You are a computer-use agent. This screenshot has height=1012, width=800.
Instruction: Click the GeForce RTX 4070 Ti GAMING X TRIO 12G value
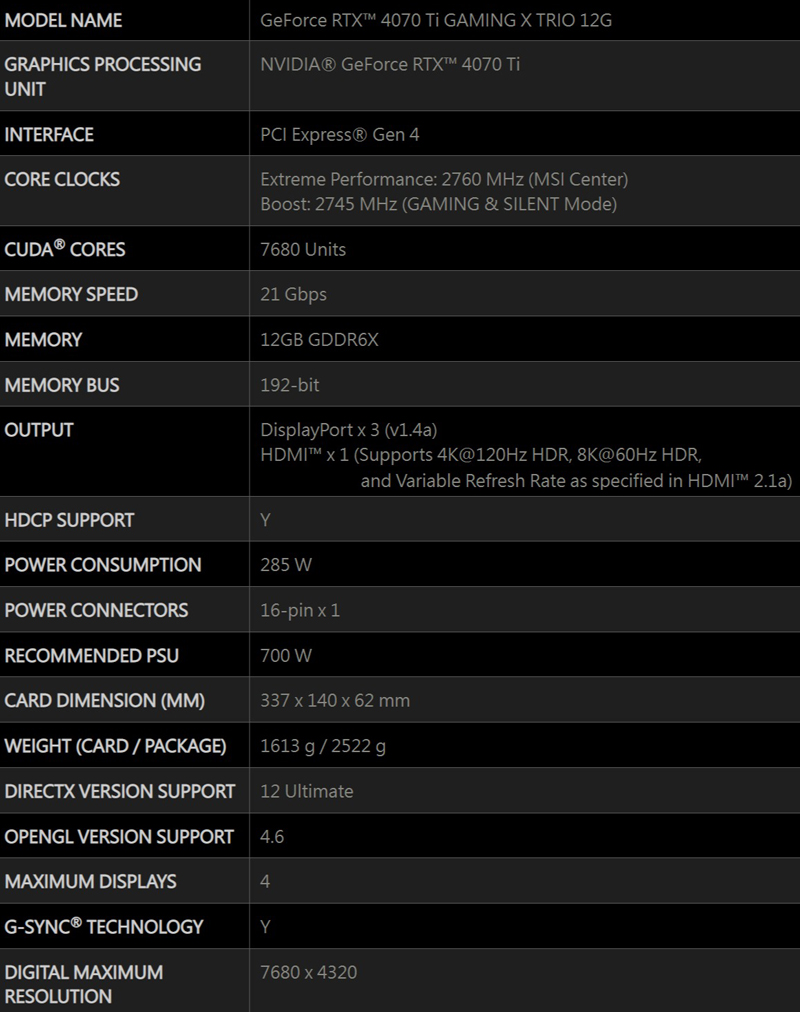(x=435, y=20)
